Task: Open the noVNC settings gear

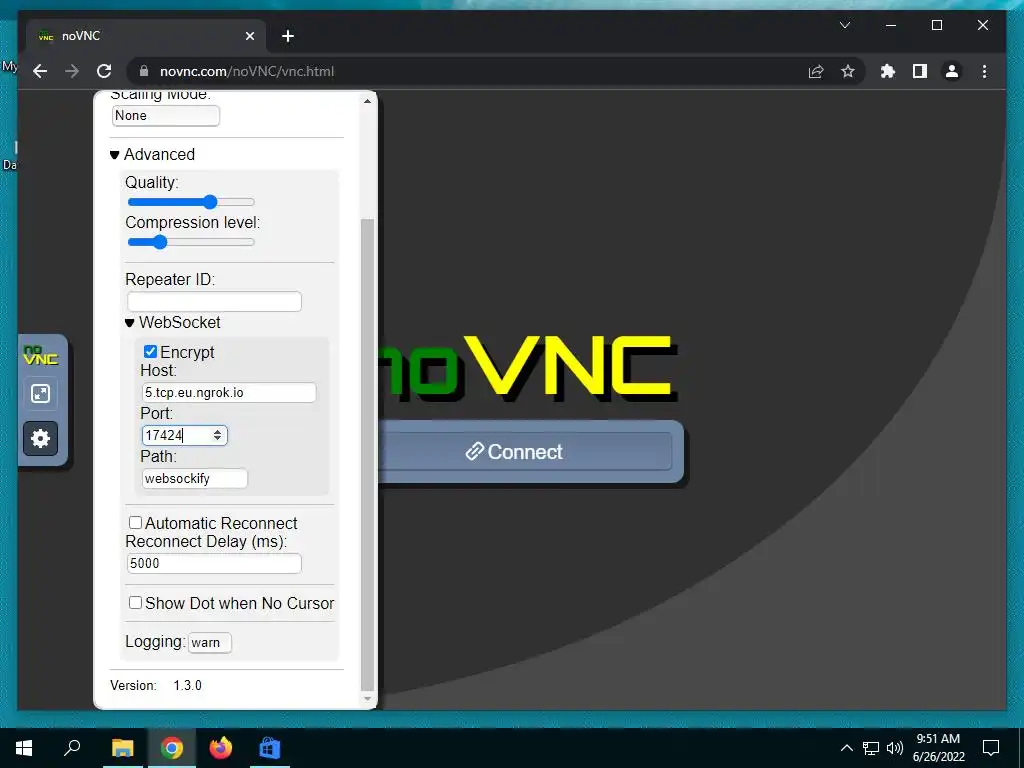Action: coord(40,438)
